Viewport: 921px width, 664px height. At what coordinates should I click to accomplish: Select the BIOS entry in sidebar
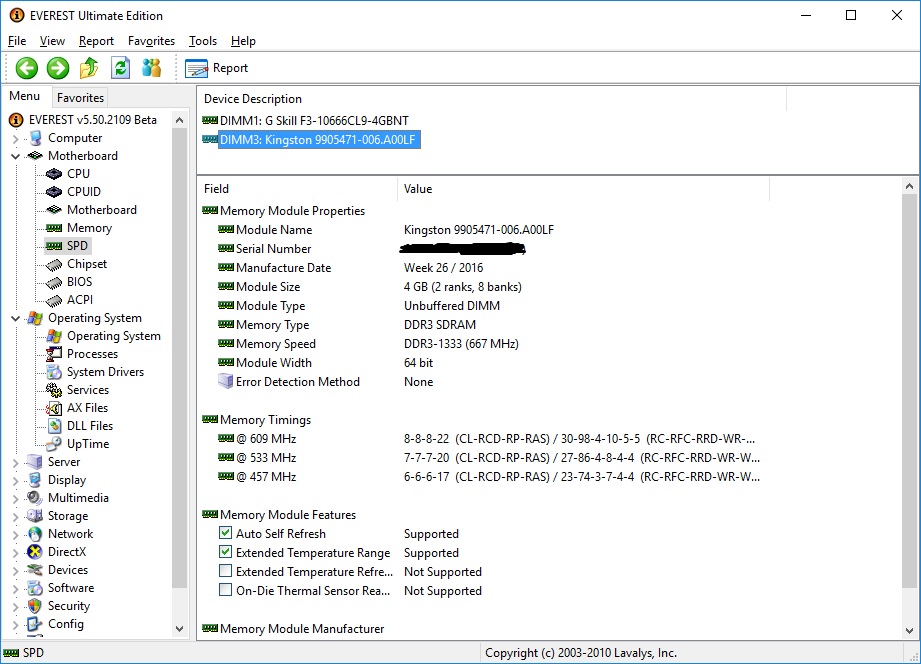click(x=79, y=282)
